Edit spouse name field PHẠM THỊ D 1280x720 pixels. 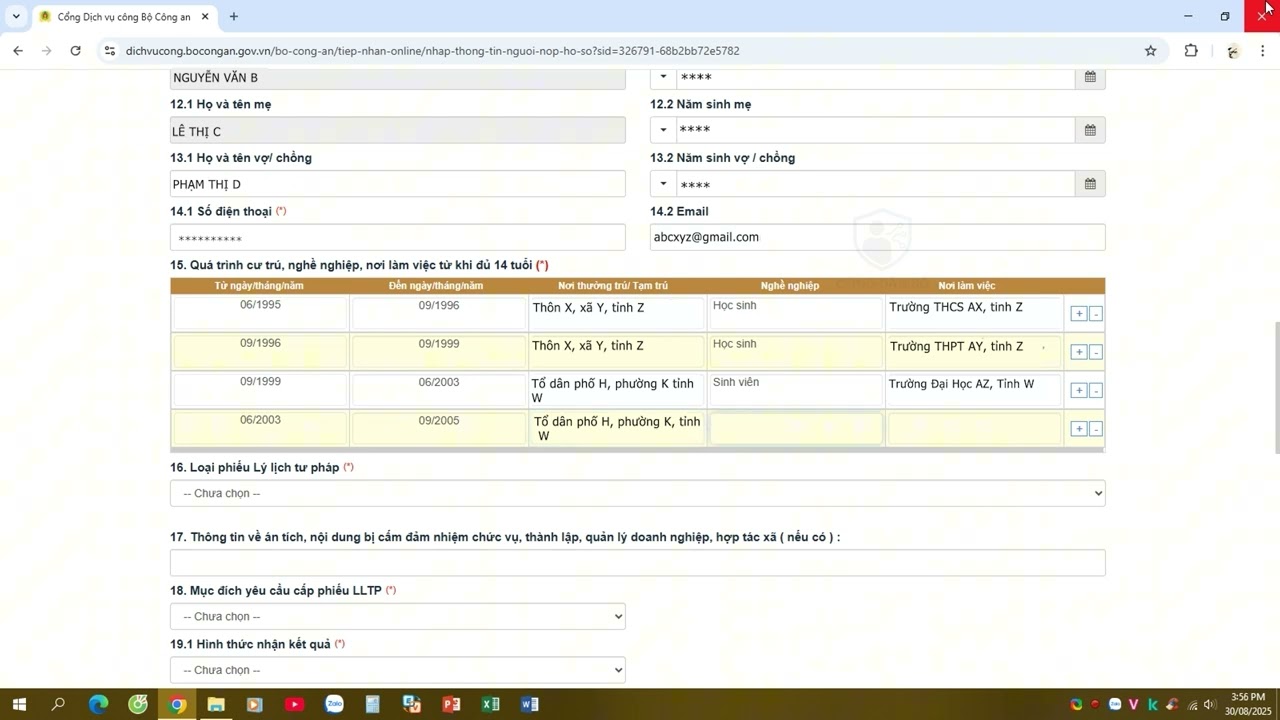click(398, 184)
